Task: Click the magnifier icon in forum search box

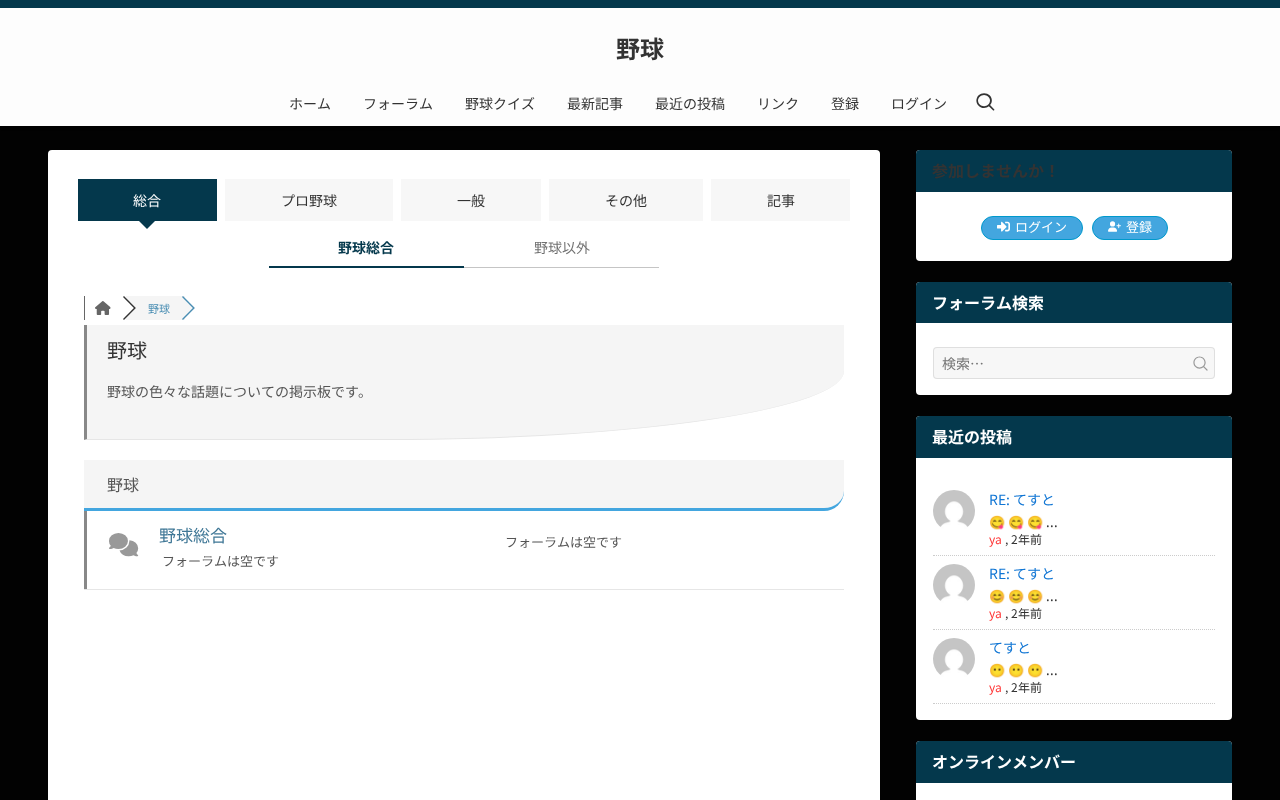Action: [x=1200, y=364]
